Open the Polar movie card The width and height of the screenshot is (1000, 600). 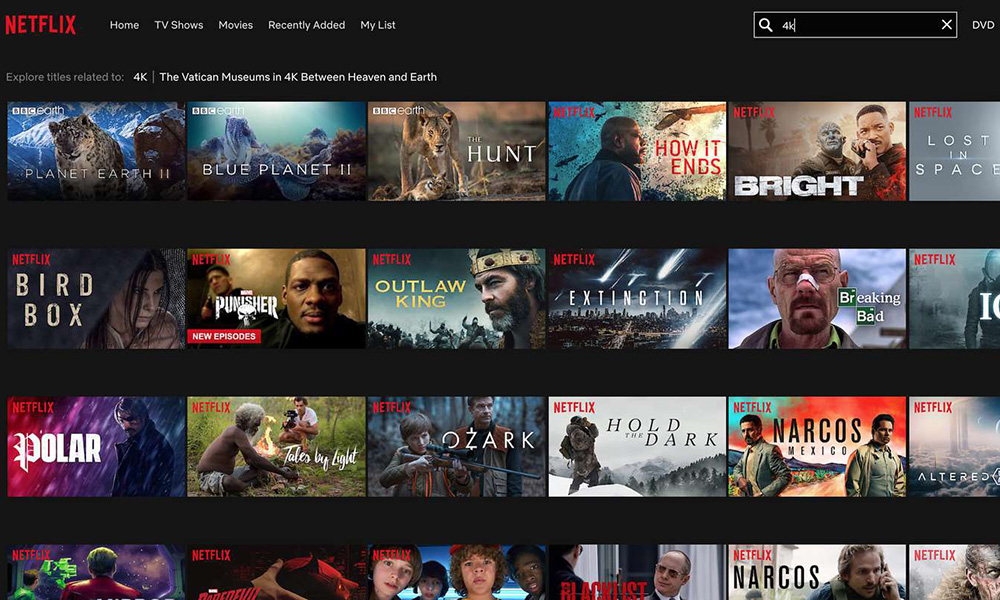point(96,446)
